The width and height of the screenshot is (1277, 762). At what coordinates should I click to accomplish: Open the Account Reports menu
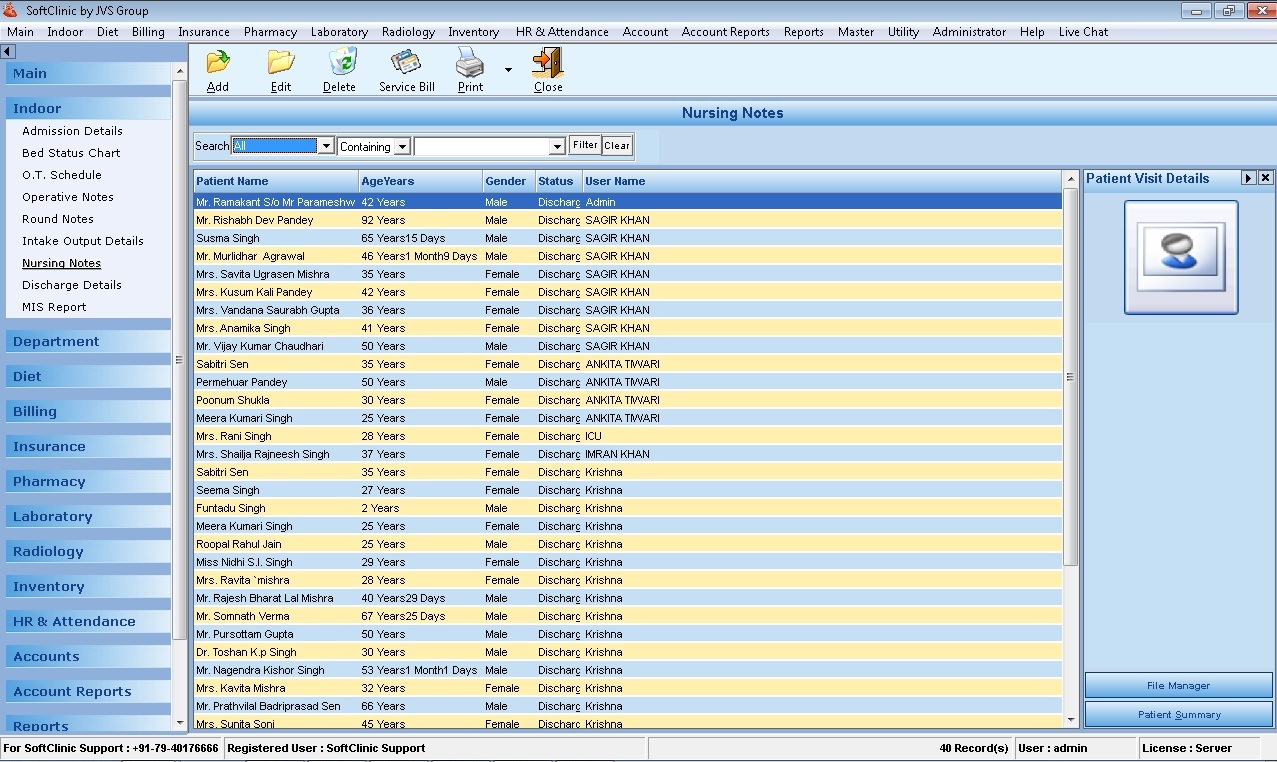coord(725,32)
